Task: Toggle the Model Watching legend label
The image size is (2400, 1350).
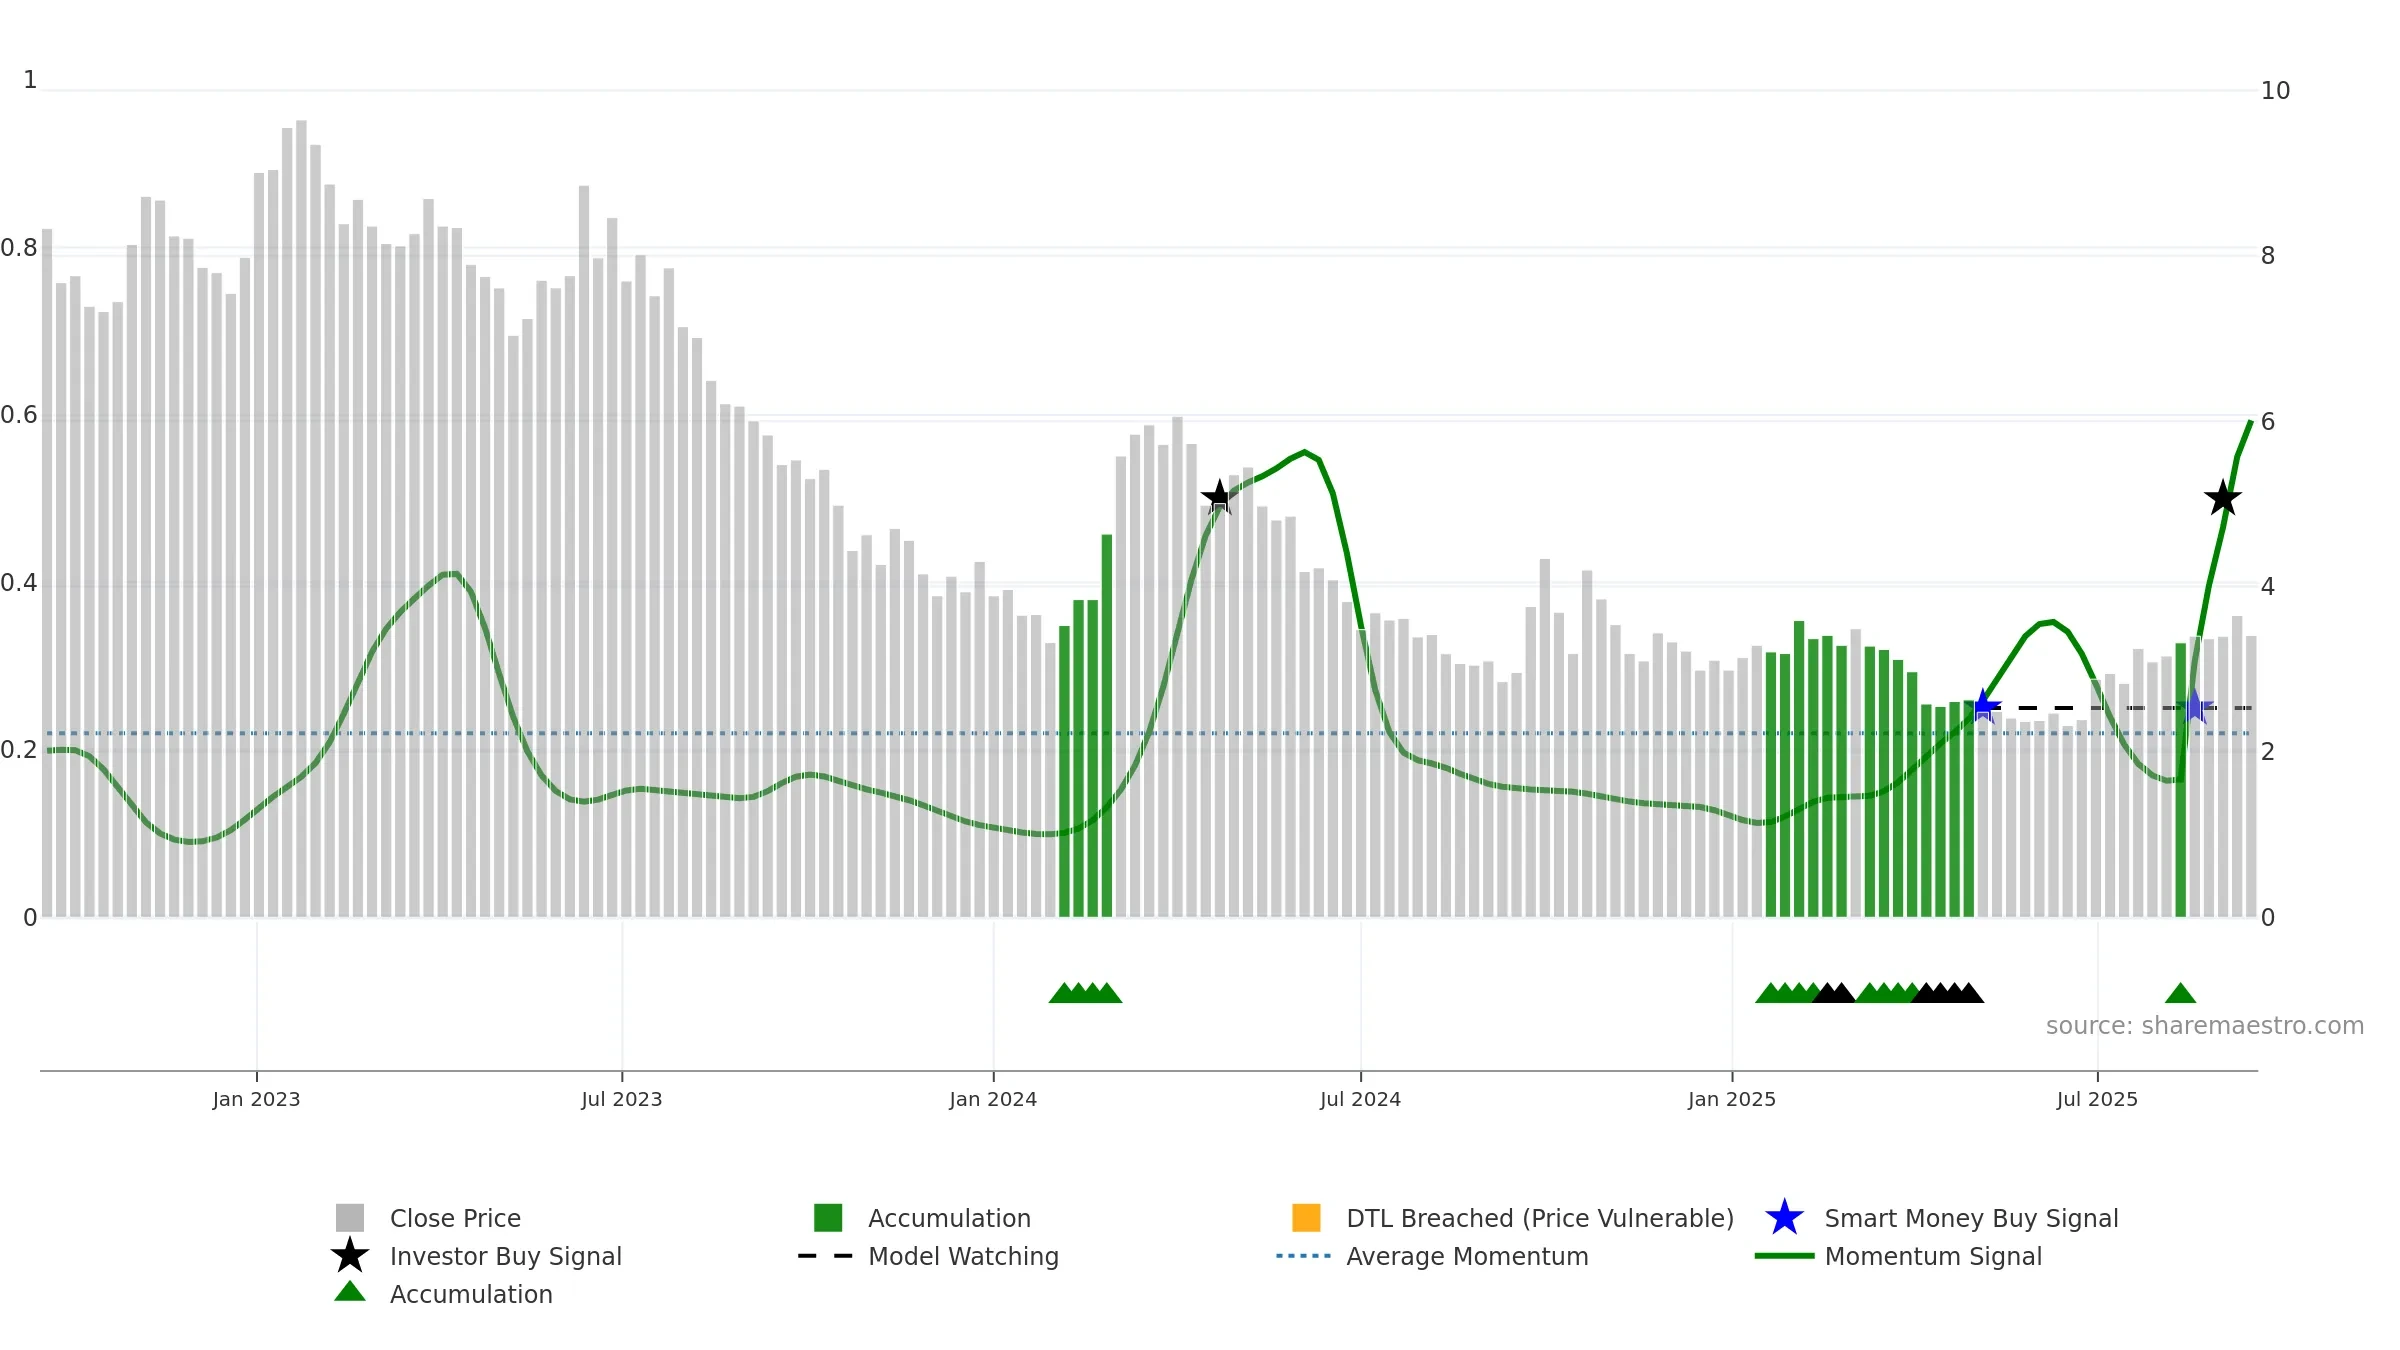Action: (963, 1256)
